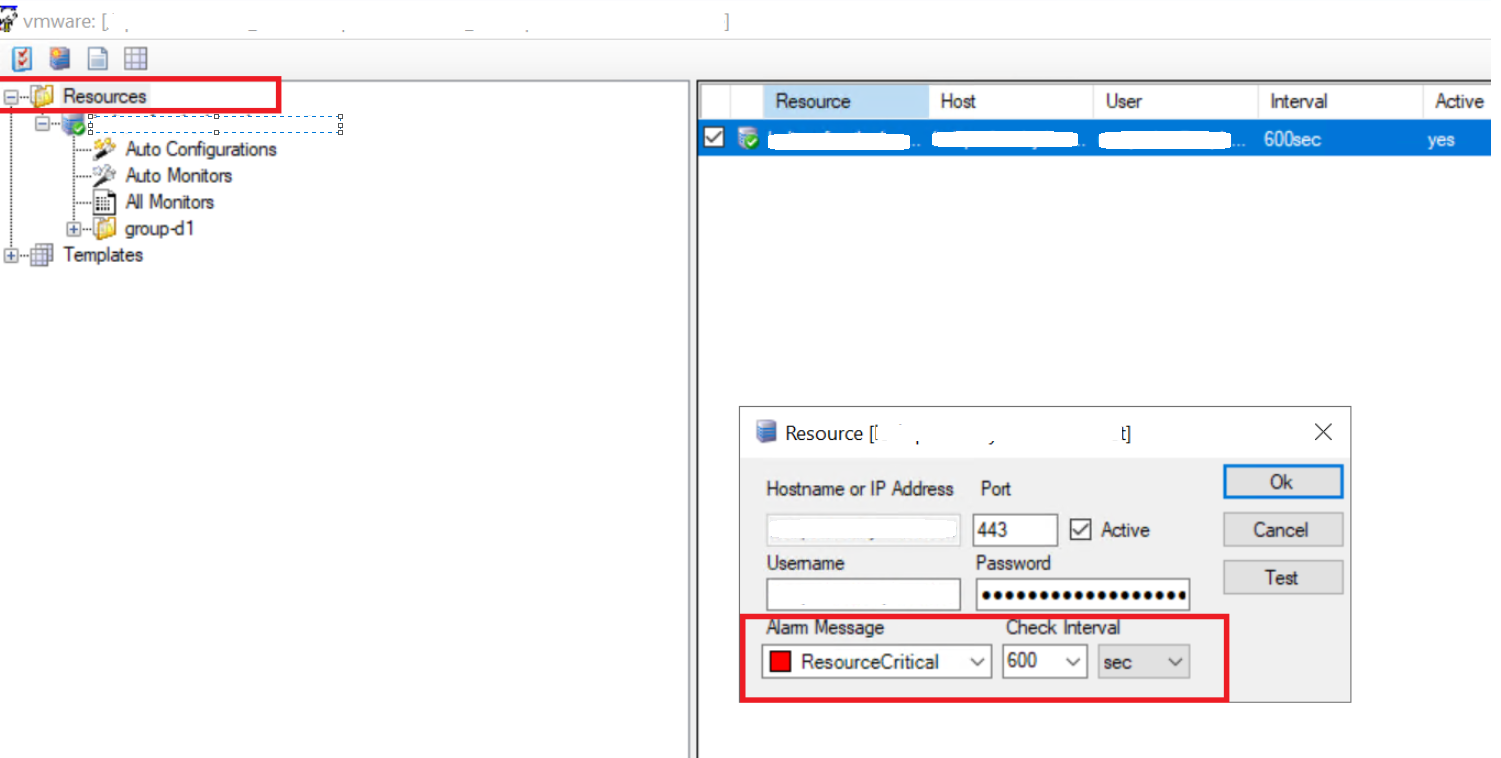Click the Resources folder icon in the tree
The image size is (1501, 758).
tap(42, 96)
